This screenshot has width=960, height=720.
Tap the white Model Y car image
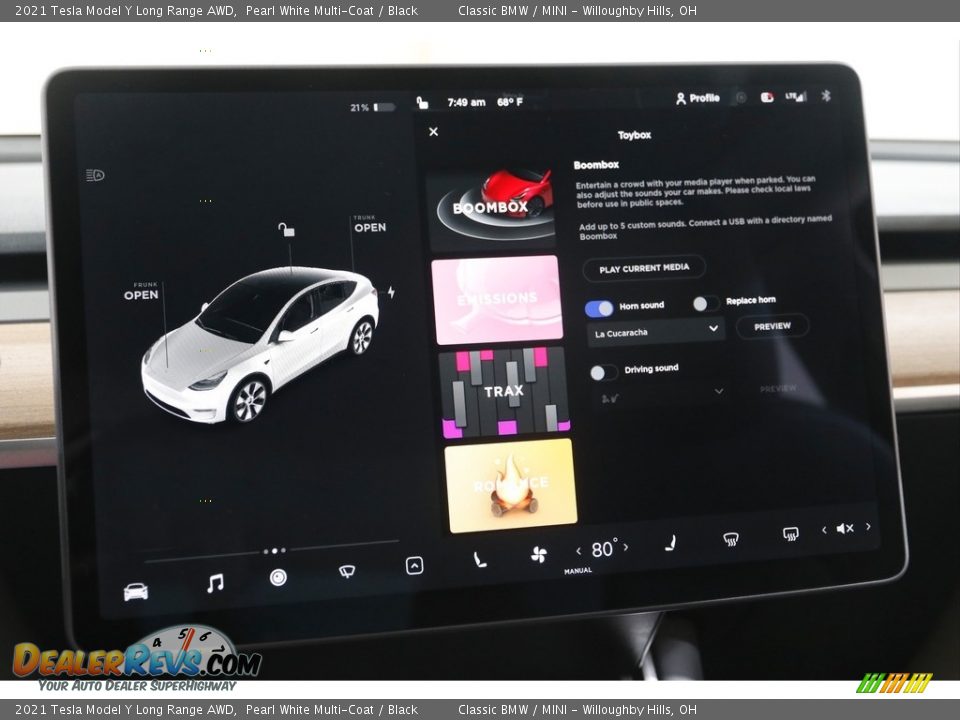click(260, 343)
